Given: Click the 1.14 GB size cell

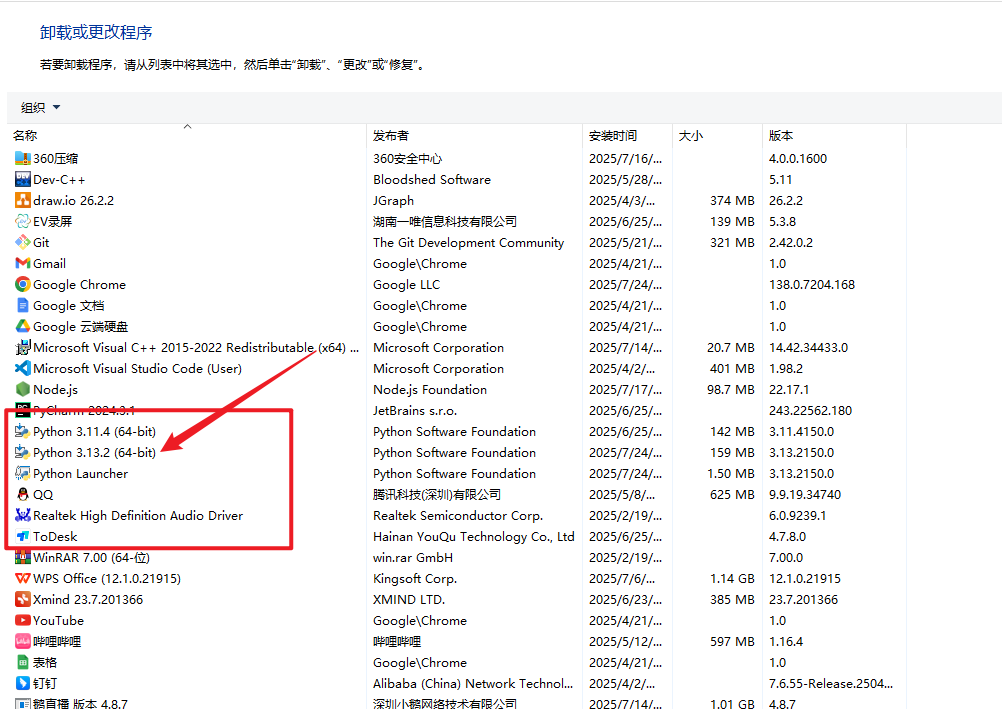Looking at the screenshot, I should [732, 579].
